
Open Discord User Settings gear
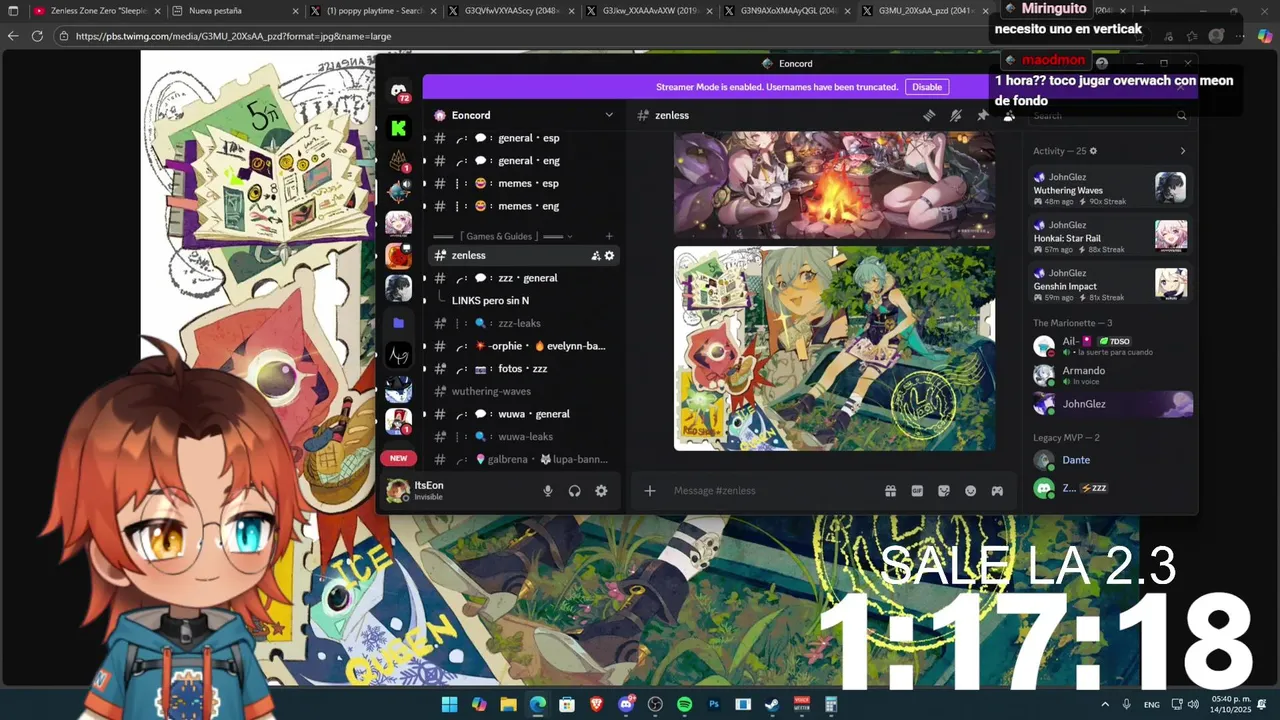click(x=601, y=491)
